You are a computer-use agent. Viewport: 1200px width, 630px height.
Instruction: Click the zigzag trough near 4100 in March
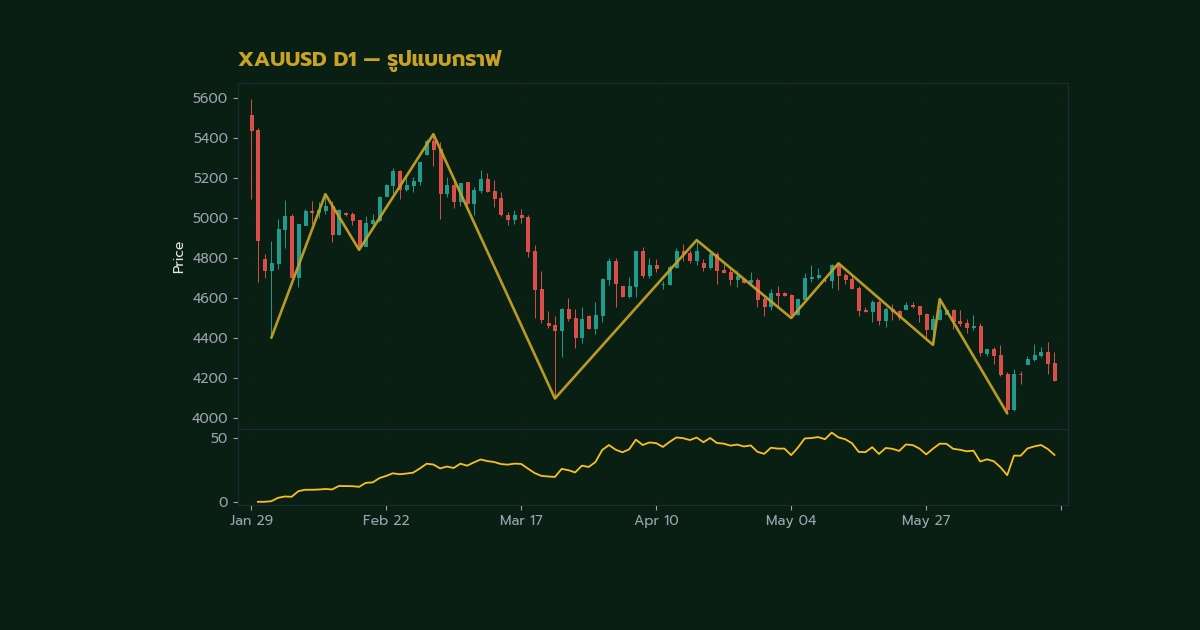tap(554, 398)
